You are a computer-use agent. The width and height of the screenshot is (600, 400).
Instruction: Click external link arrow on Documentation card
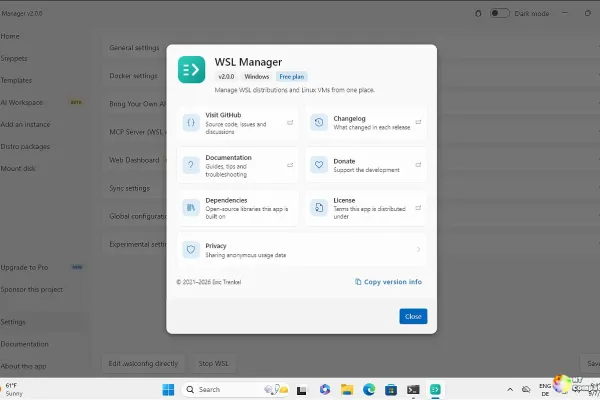pyautogui.click(x=290, y=165)
